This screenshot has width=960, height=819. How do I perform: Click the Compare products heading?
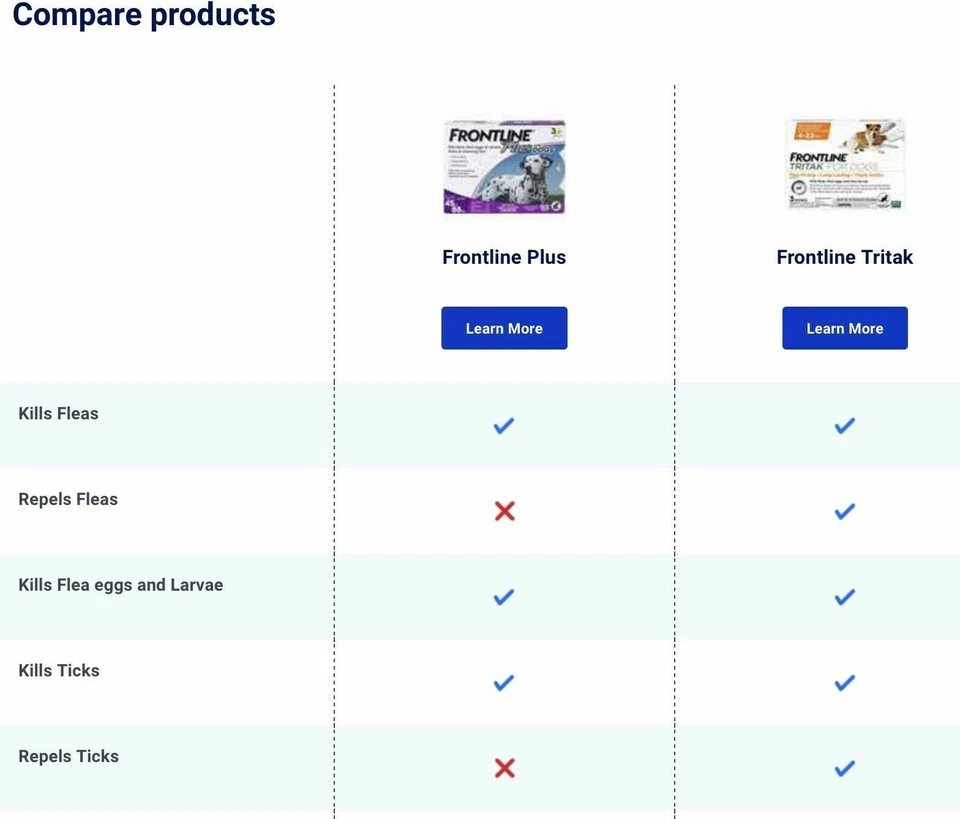pos(143,15)
